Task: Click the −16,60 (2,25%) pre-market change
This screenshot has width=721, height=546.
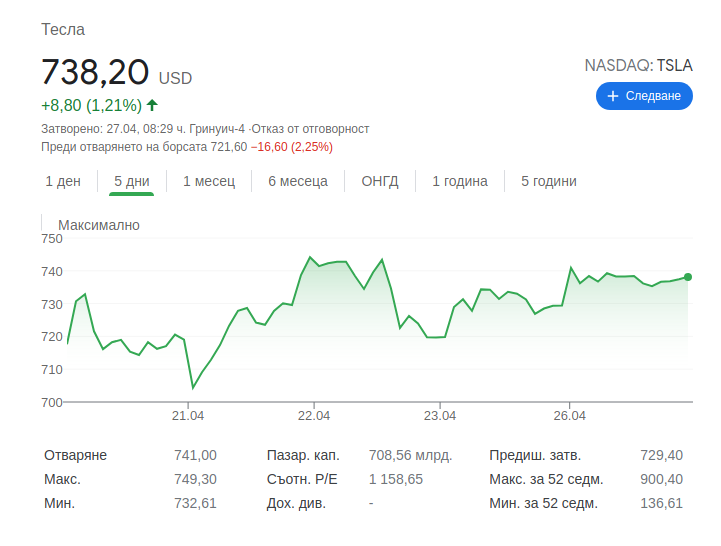Action: [x=292, y=147]
